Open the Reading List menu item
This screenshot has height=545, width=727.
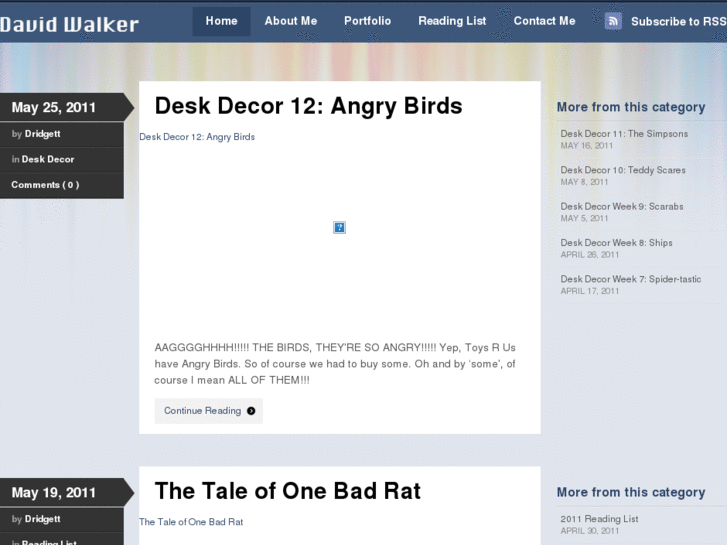coord(452,21)
